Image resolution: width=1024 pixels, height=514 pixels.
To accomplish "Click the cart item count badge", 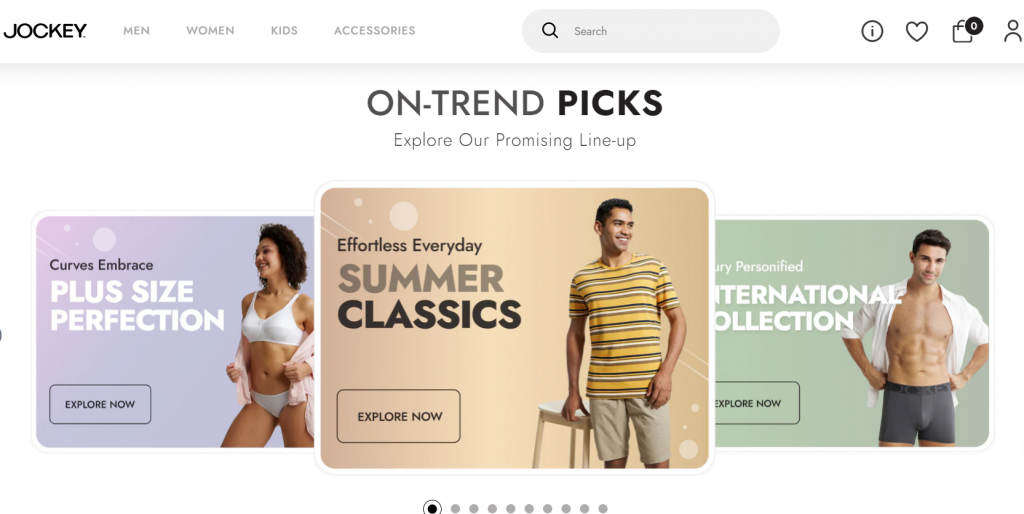I will click(974, 26).
